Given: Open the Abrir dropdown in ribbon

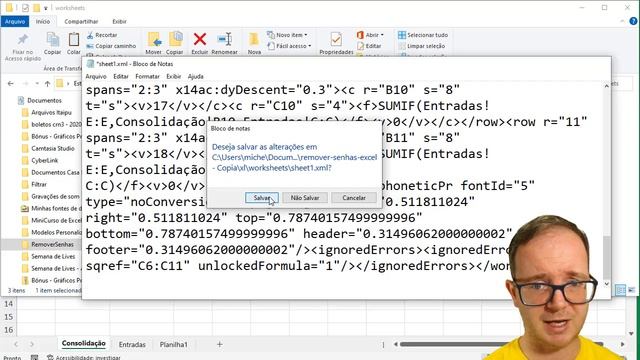Looking at the screenshot, I should (370, 35).
